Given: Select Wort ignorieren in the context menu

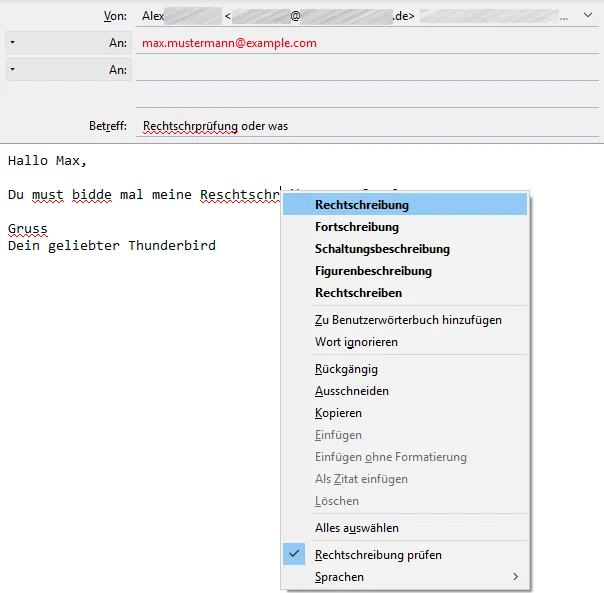Looking at the screenshot, I should click(405, 342).
